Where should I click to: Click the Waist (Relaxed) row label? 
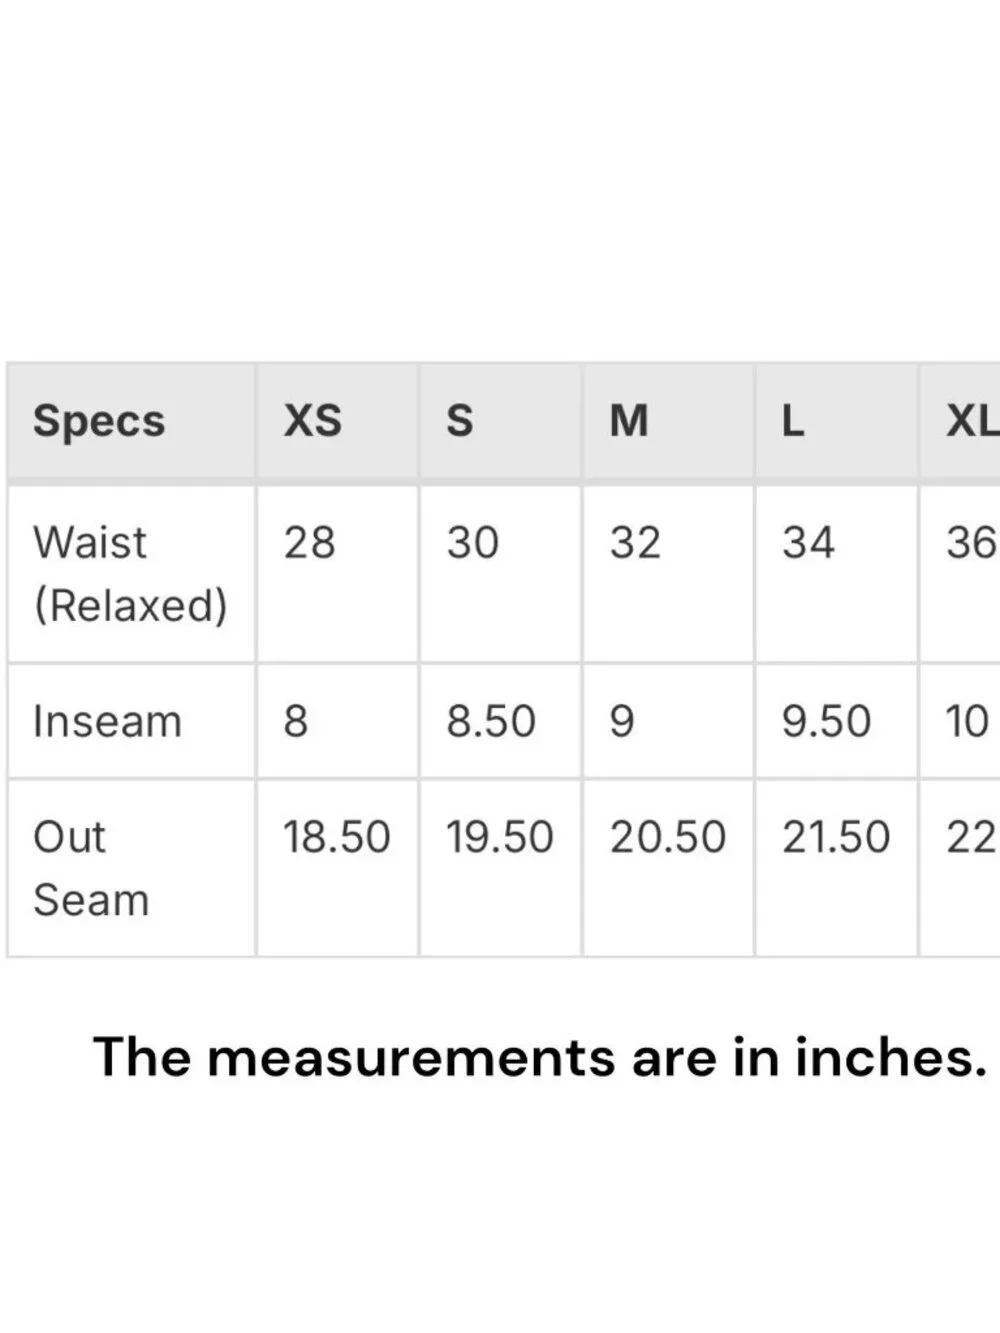click(131, 574)
